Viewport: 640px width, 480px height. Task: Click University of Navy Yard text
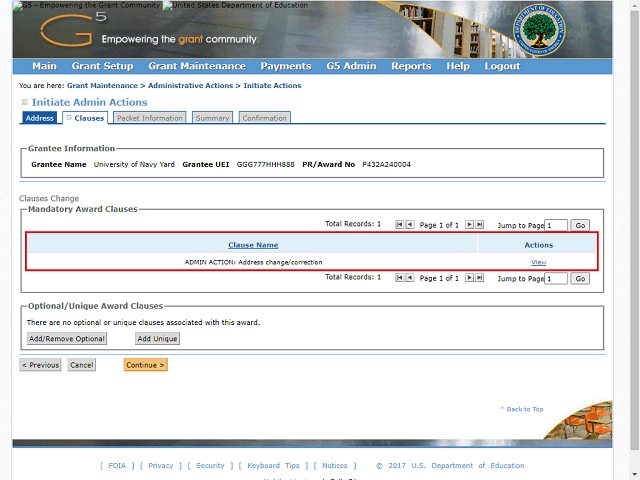pos(134,164)
